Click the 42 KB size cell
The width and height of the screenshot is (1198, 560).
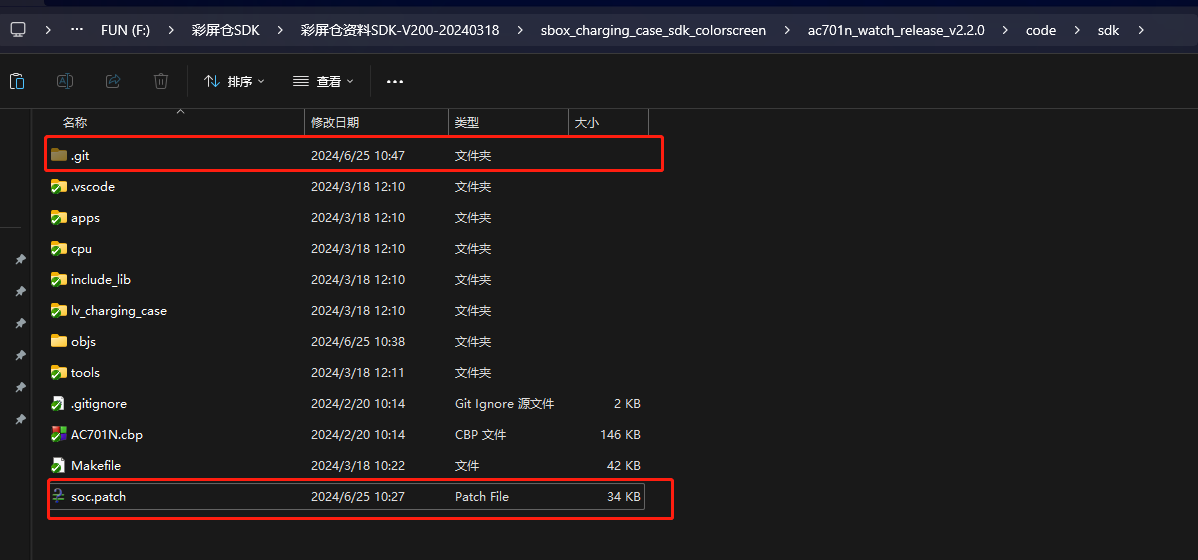pos(623,465)
